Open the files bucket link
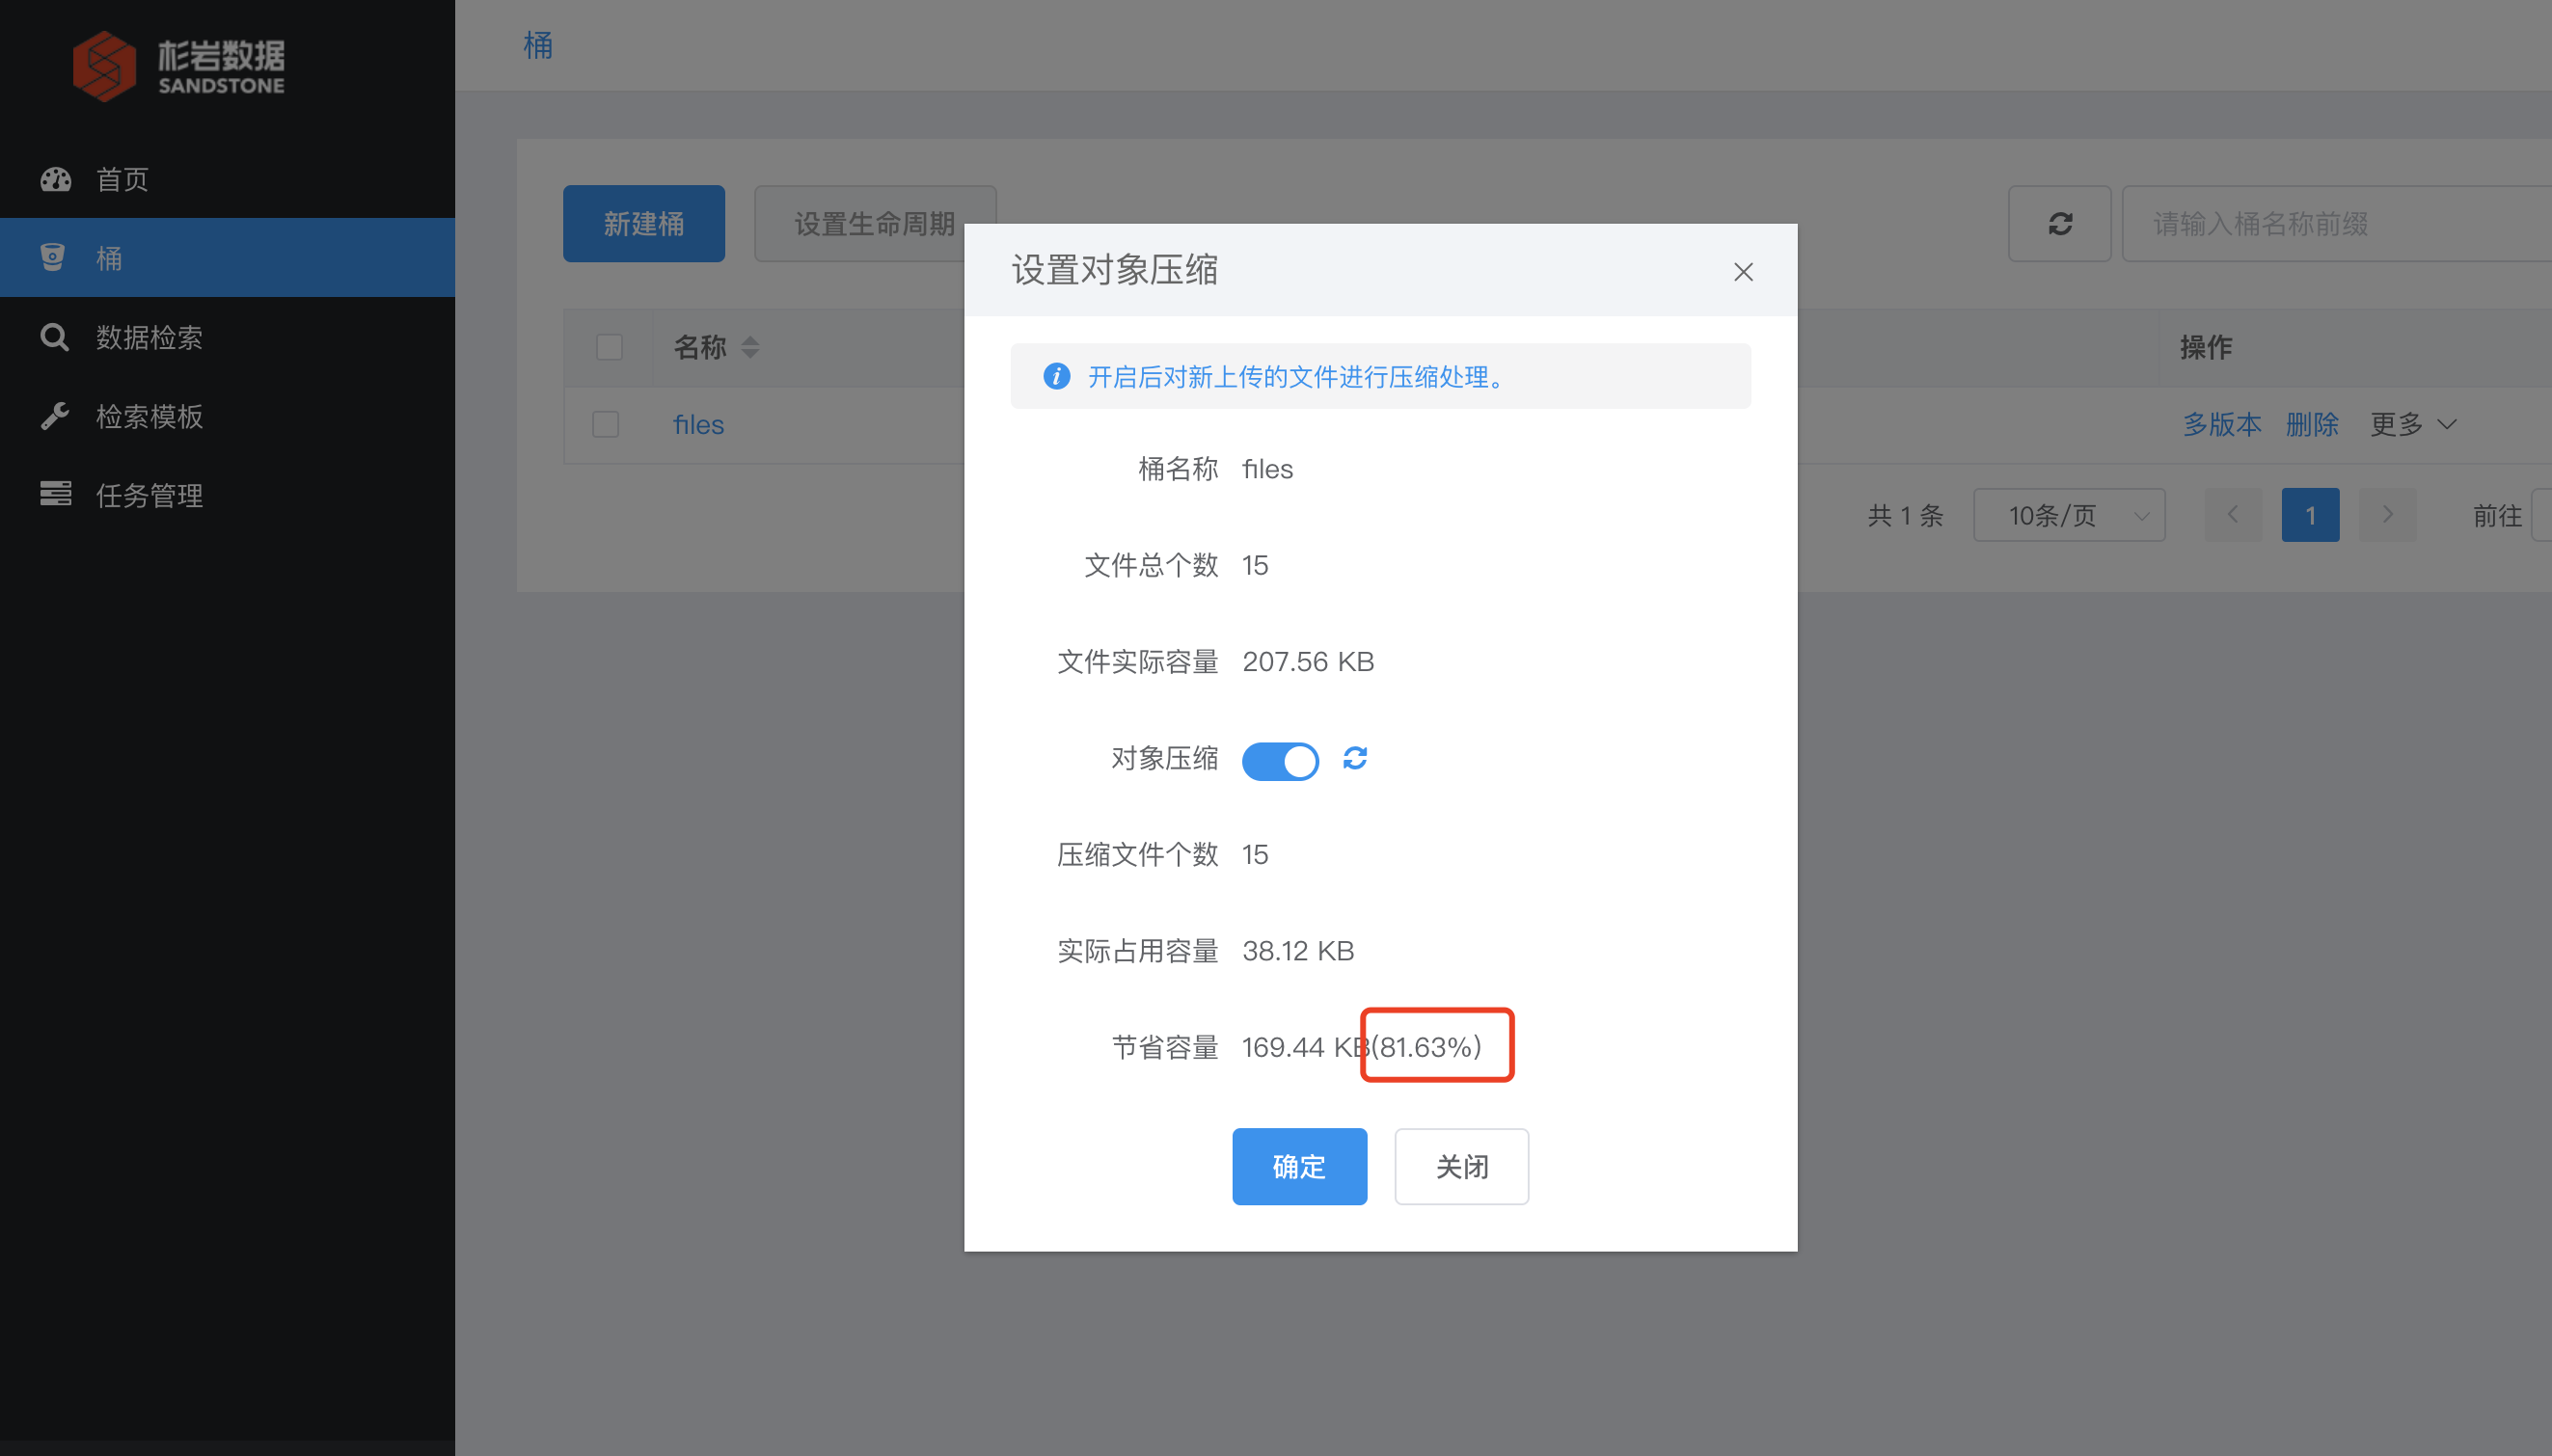This screenshot has width=2552, height=1456. (698, 425)
